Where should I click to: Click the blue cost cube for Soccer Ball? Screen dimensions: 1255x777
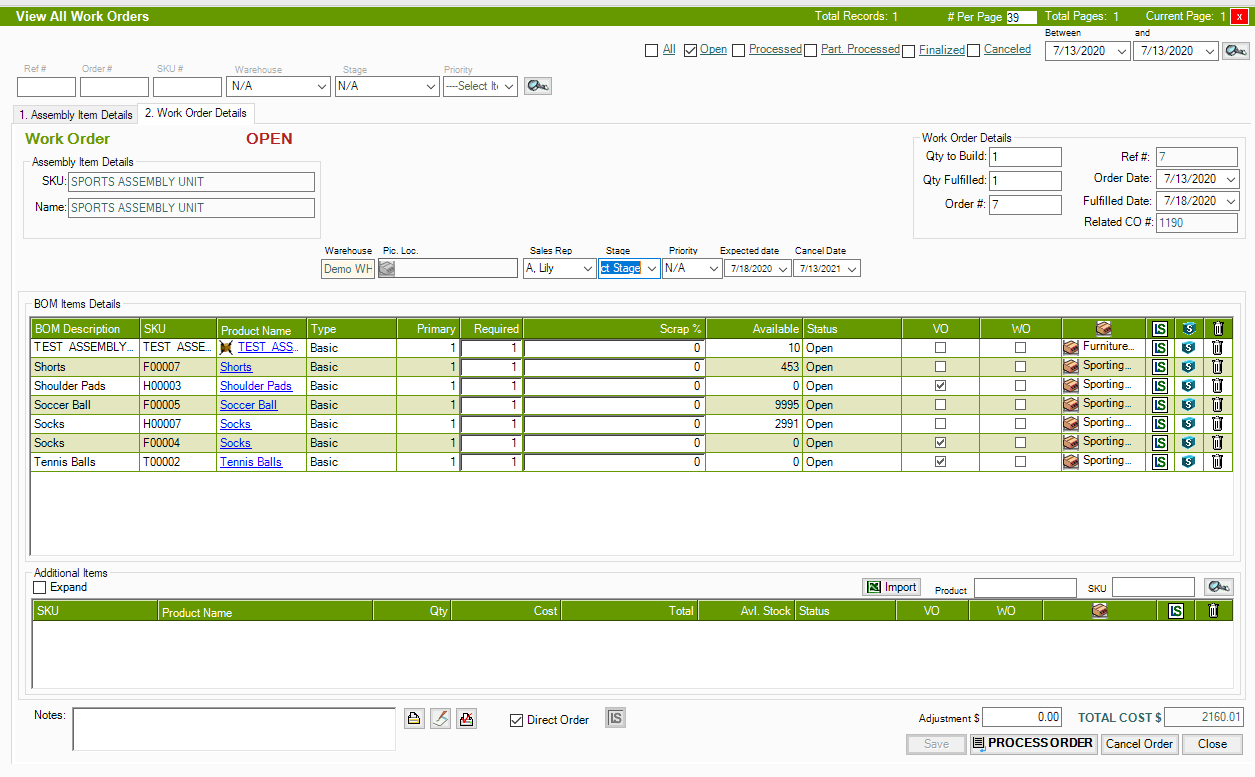1188,405
